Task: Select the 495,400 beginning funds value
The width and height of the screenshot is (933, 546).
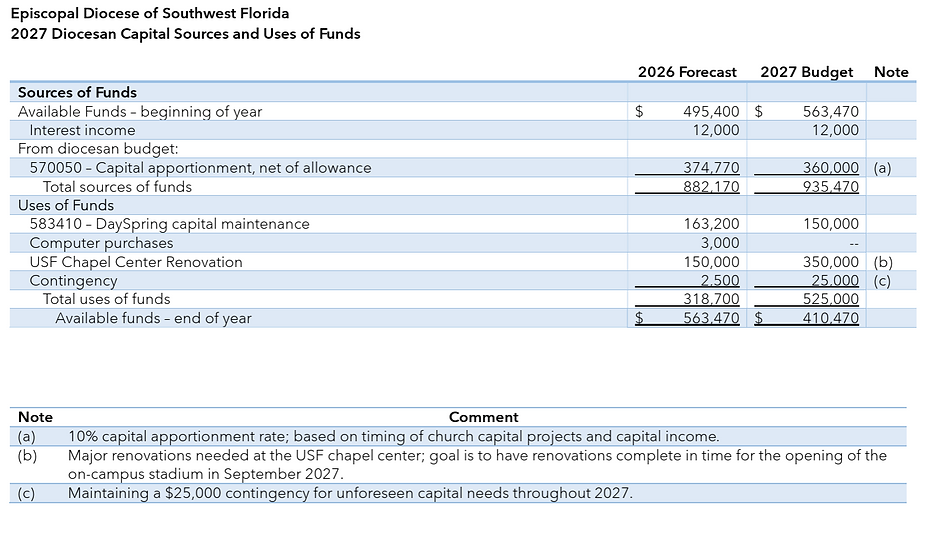Action: pyautogui.click(x=711, y=111)
